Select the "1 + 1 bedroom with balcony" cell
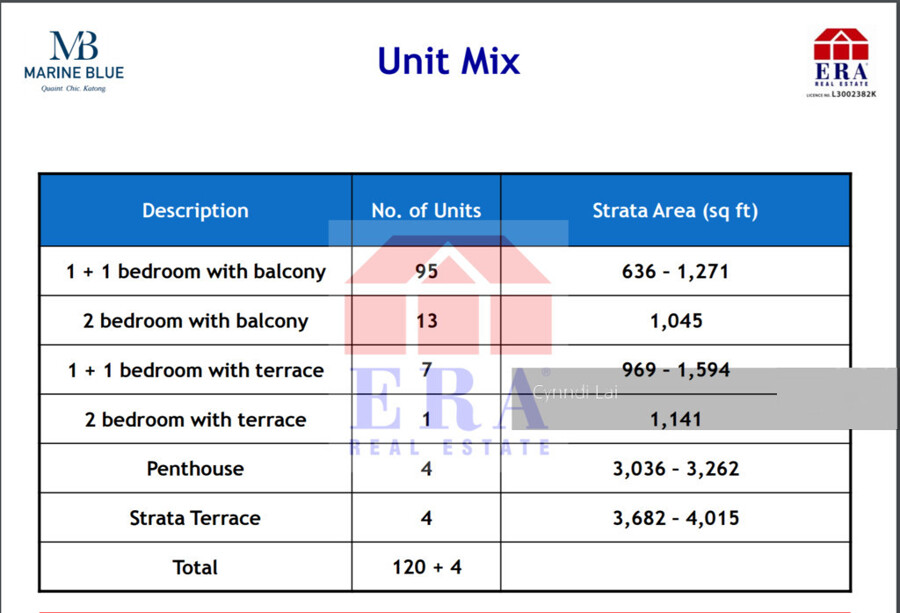The height and width of the screenshot is (613, 900). 196,271
